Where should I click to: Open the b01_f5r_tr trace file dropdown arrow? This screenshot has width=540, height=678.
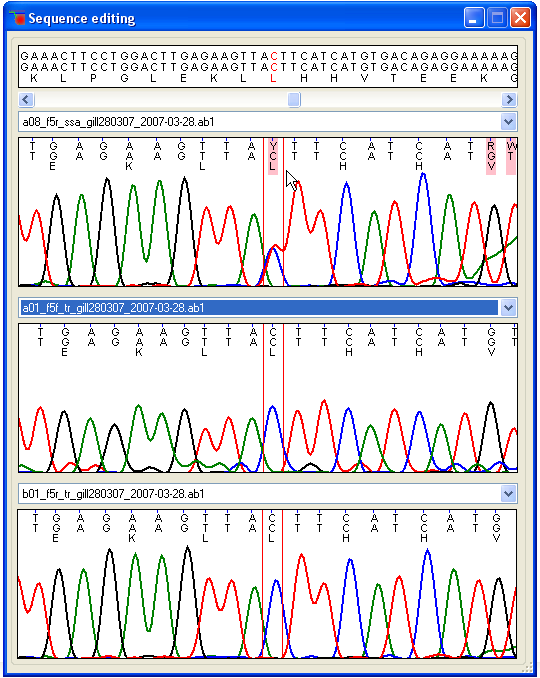click(508, 494)
